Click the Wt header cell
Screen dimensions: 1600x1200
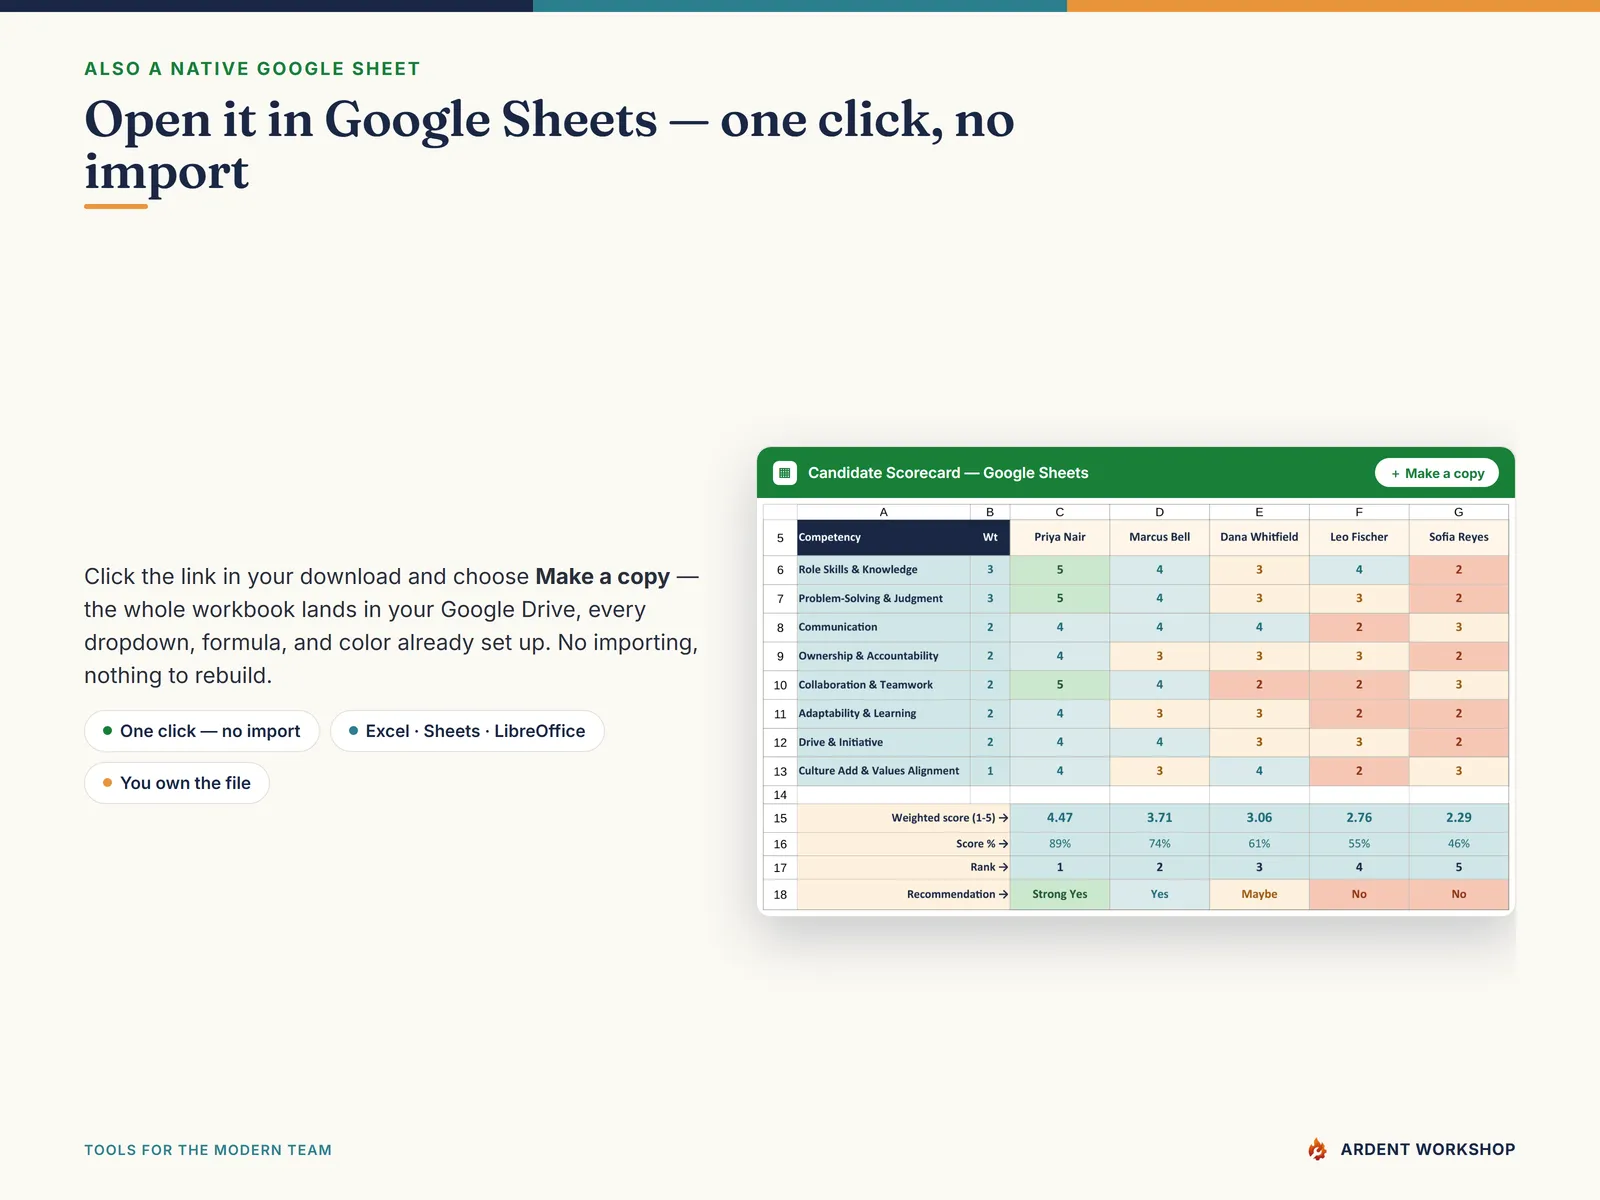click(990, 537)
